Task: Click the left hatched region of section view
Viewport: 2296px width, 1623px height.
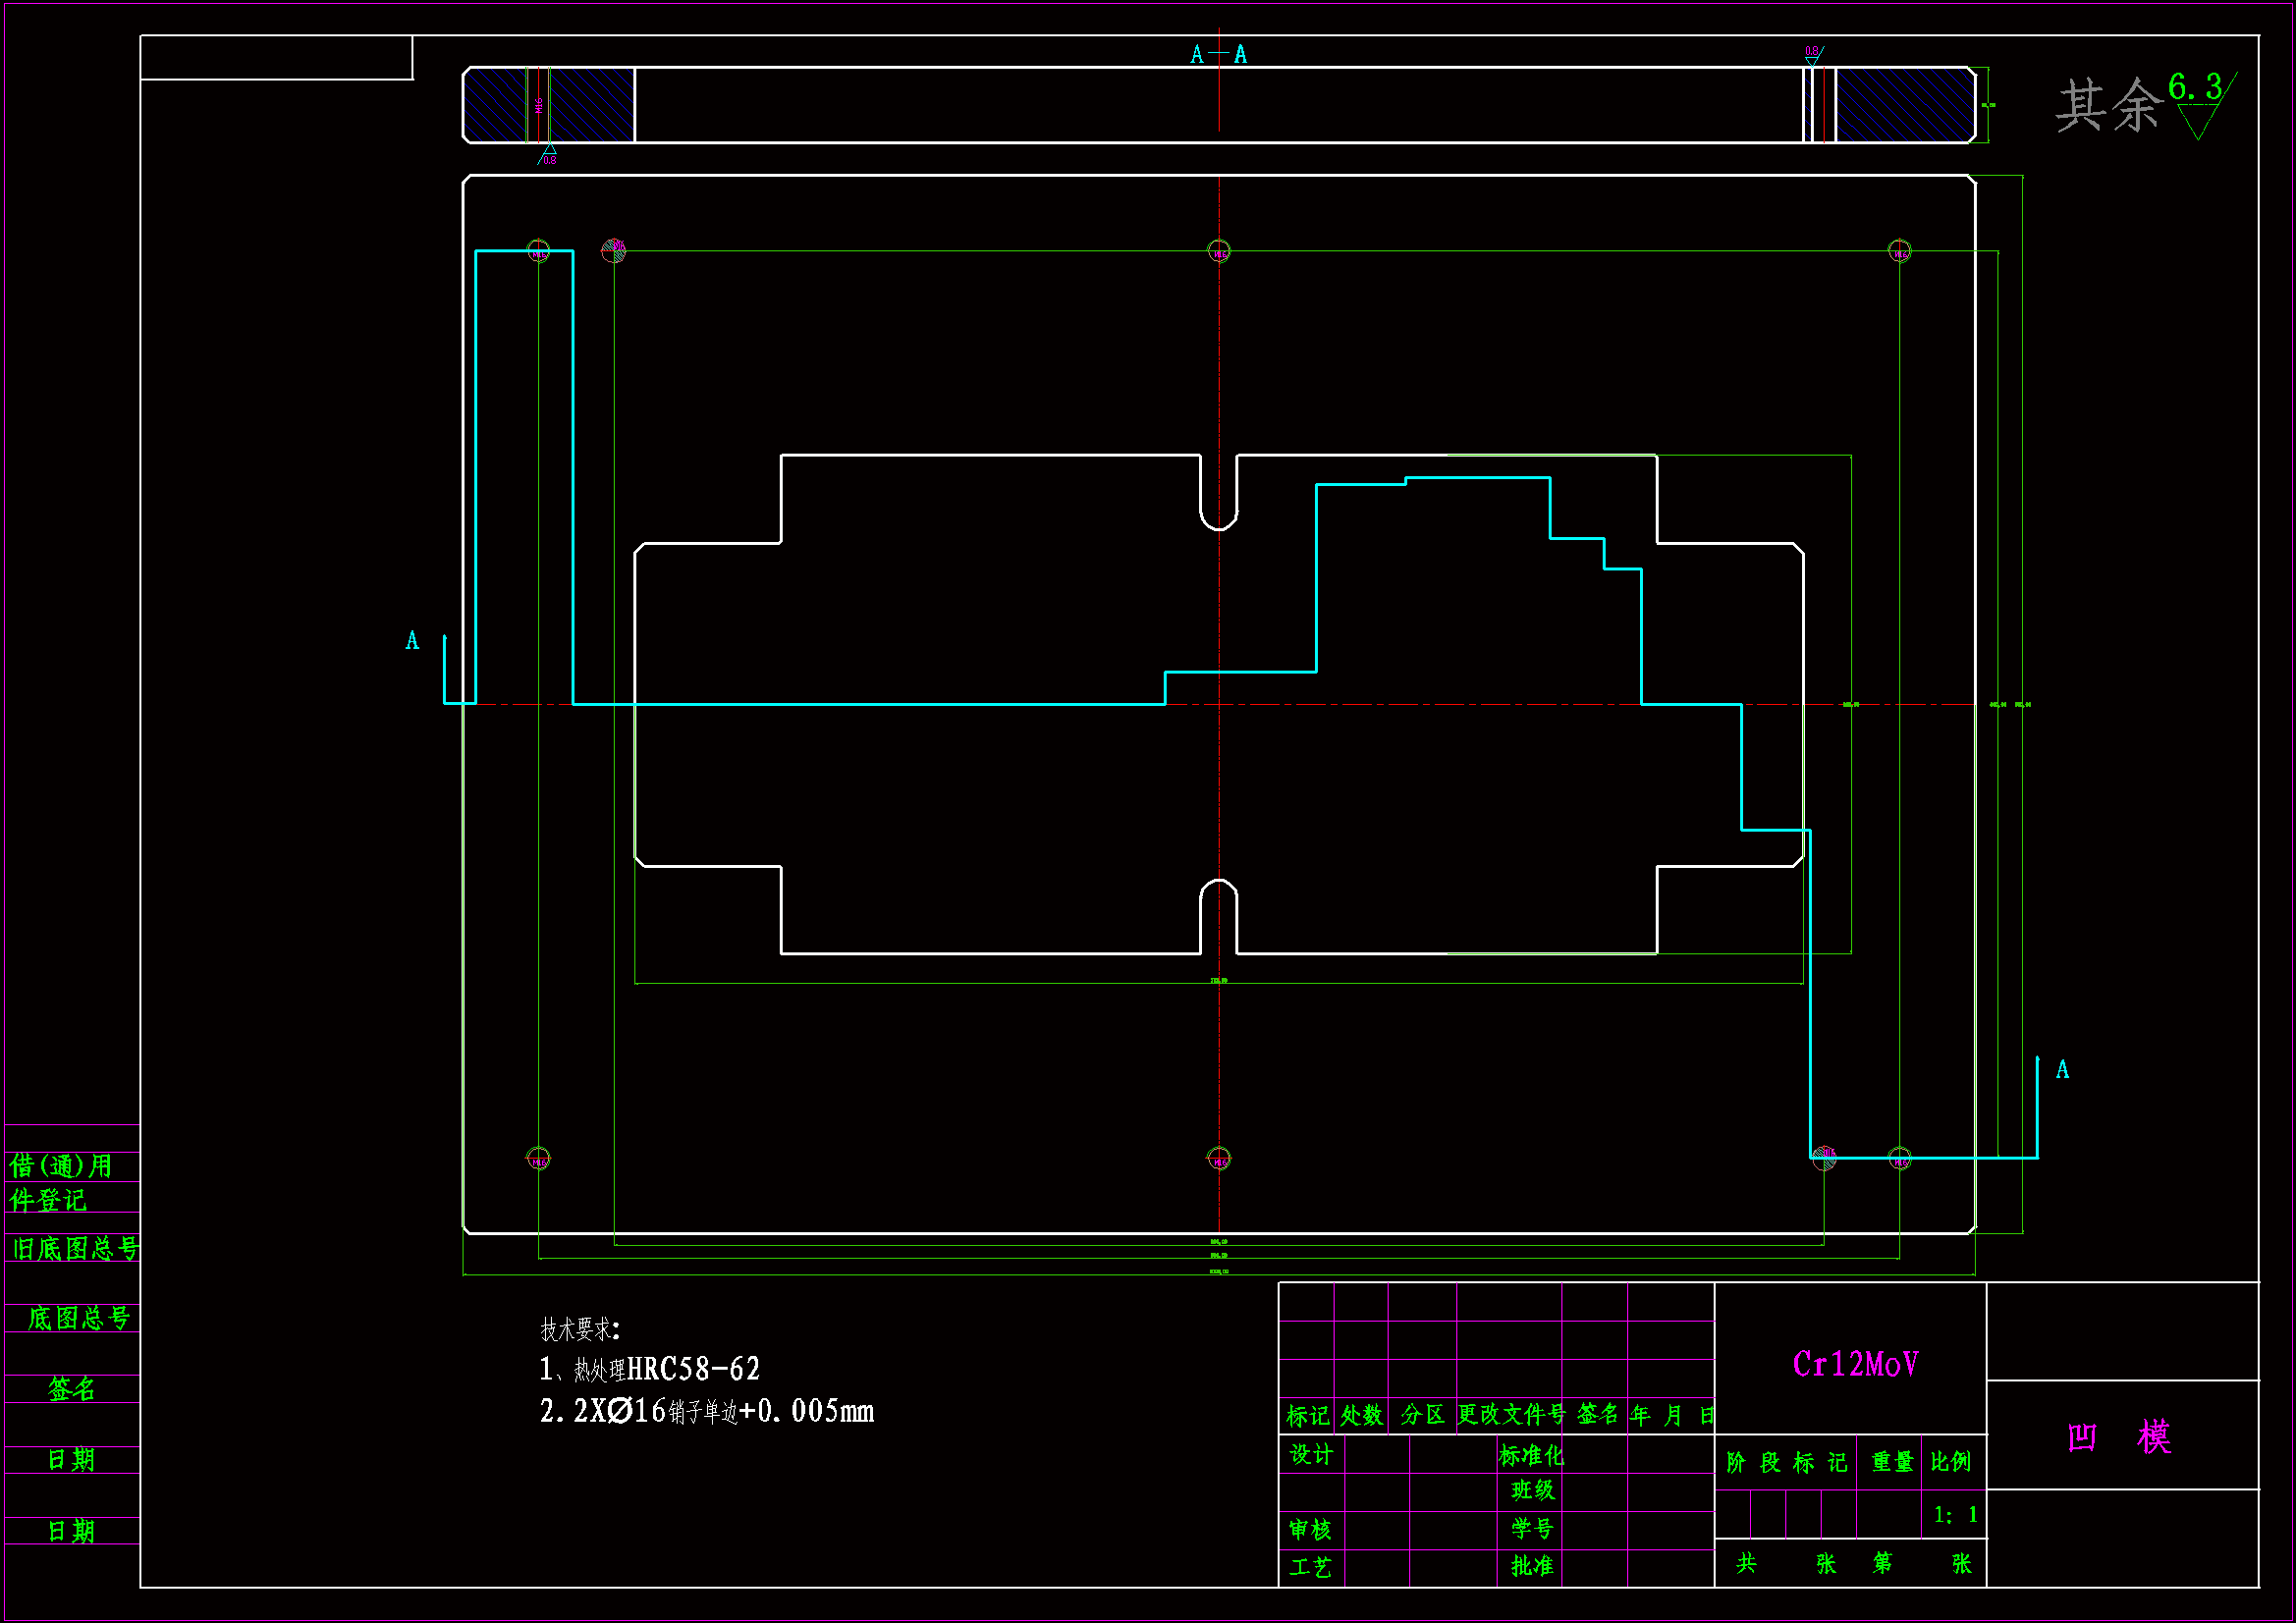Action: coord(592,105)
